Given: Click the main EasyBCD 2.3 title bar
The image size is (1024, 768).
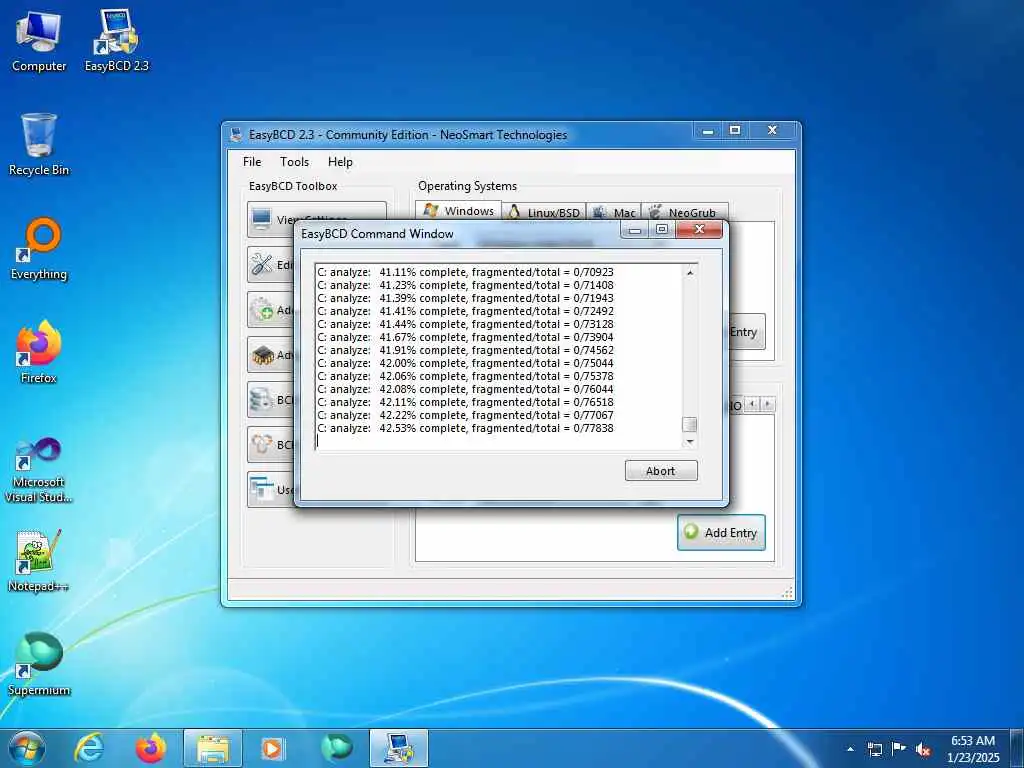Looking at the screenshot, I should tap(457, 135).
